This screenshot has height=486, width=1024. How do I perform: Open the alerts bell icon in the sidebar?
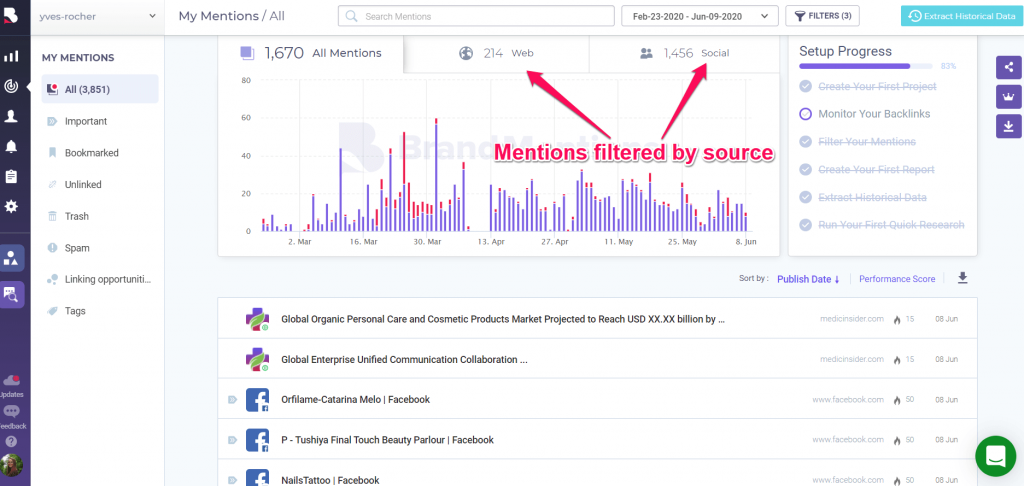11,146
